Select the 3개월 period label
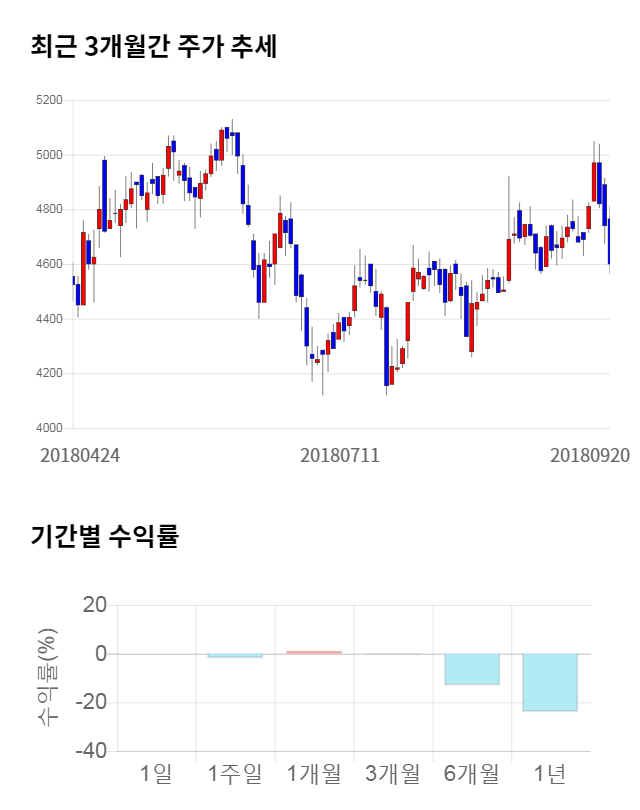Screen dimensions: 640x810 392,773
